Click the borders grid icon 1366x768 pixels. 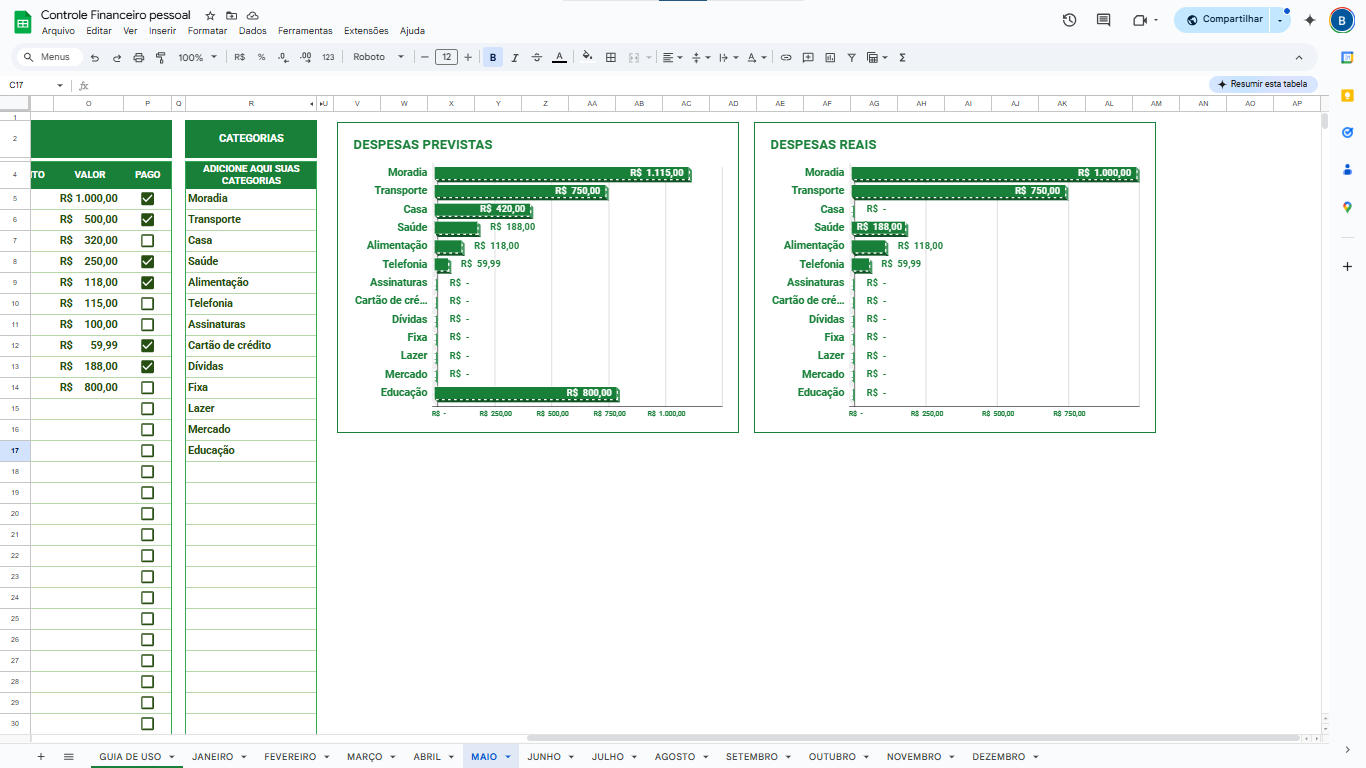(611, 58)
